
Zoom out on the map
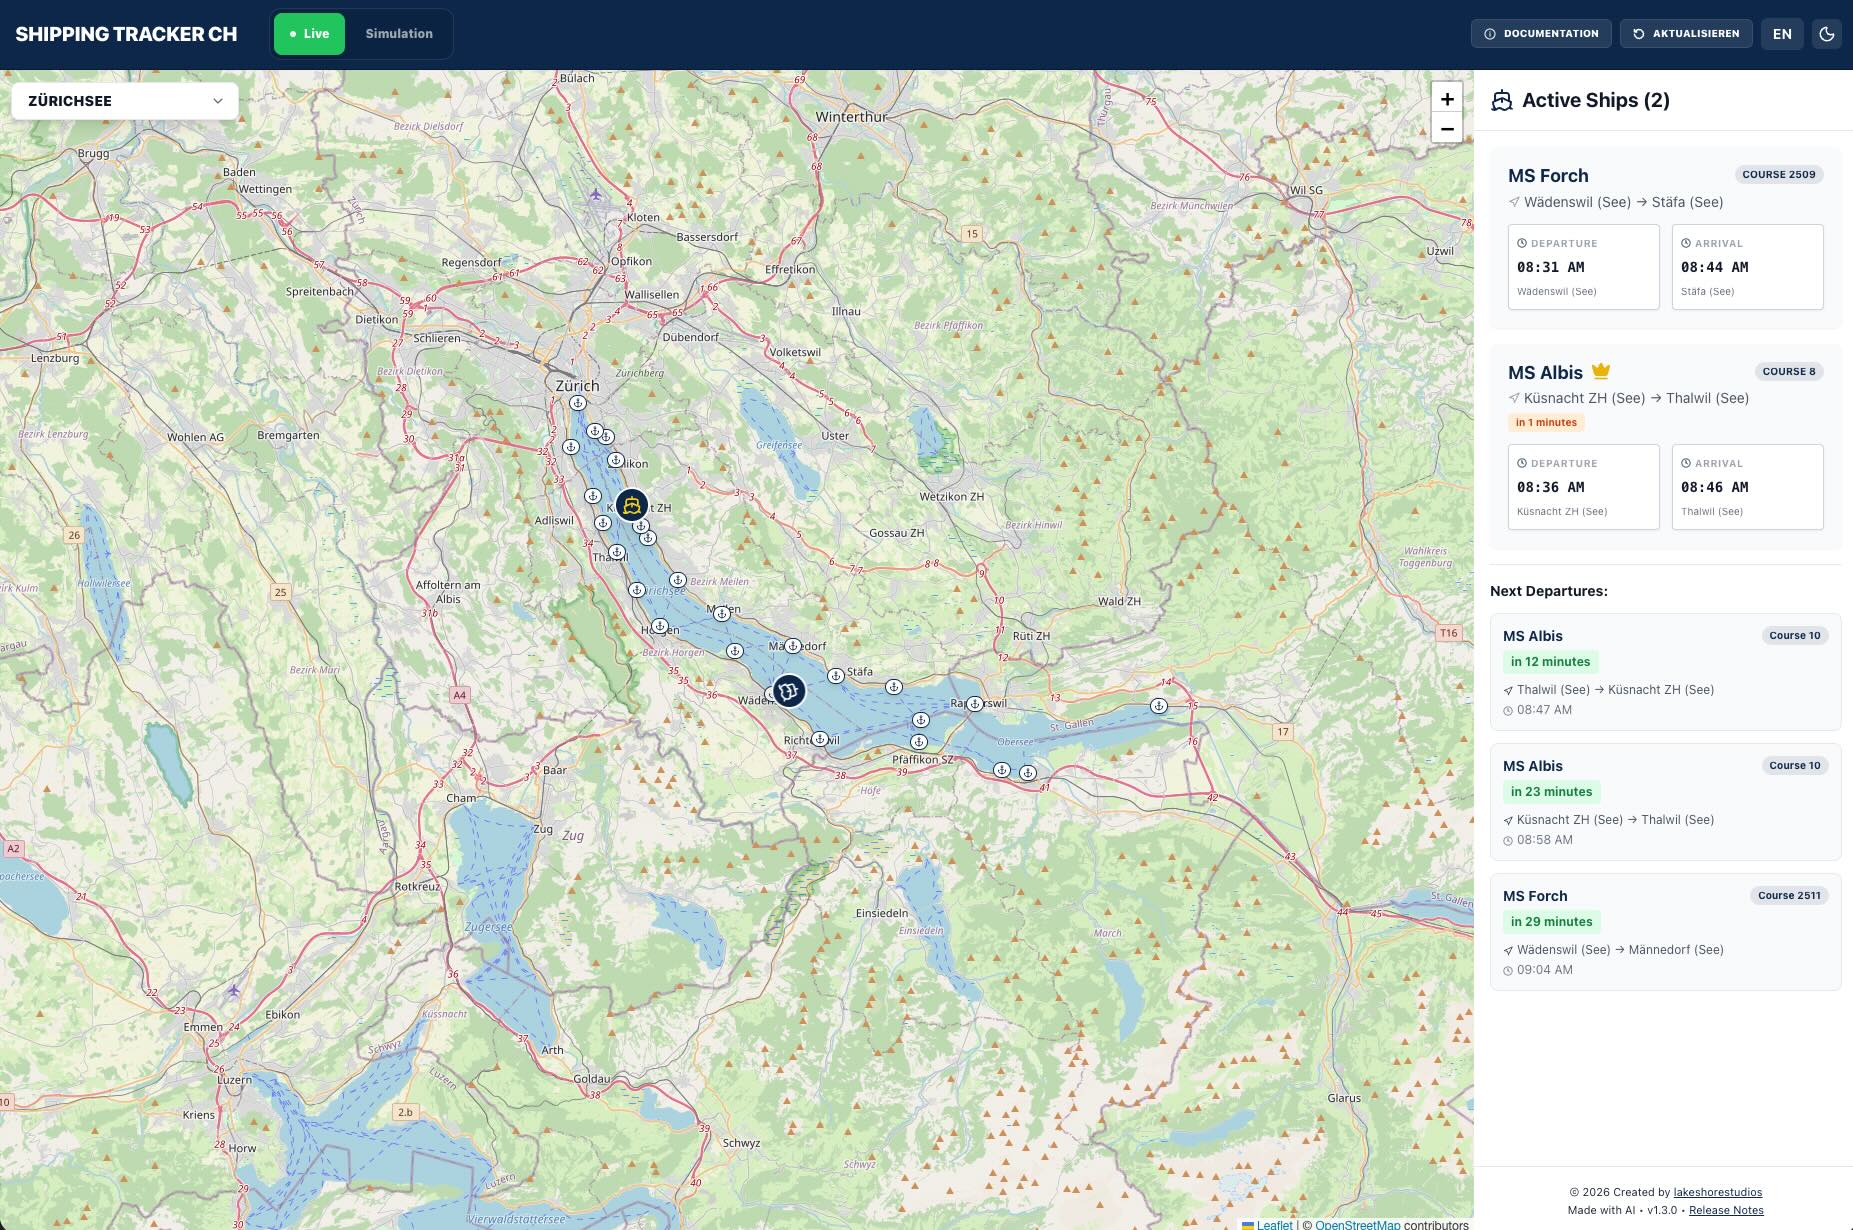1446,129
